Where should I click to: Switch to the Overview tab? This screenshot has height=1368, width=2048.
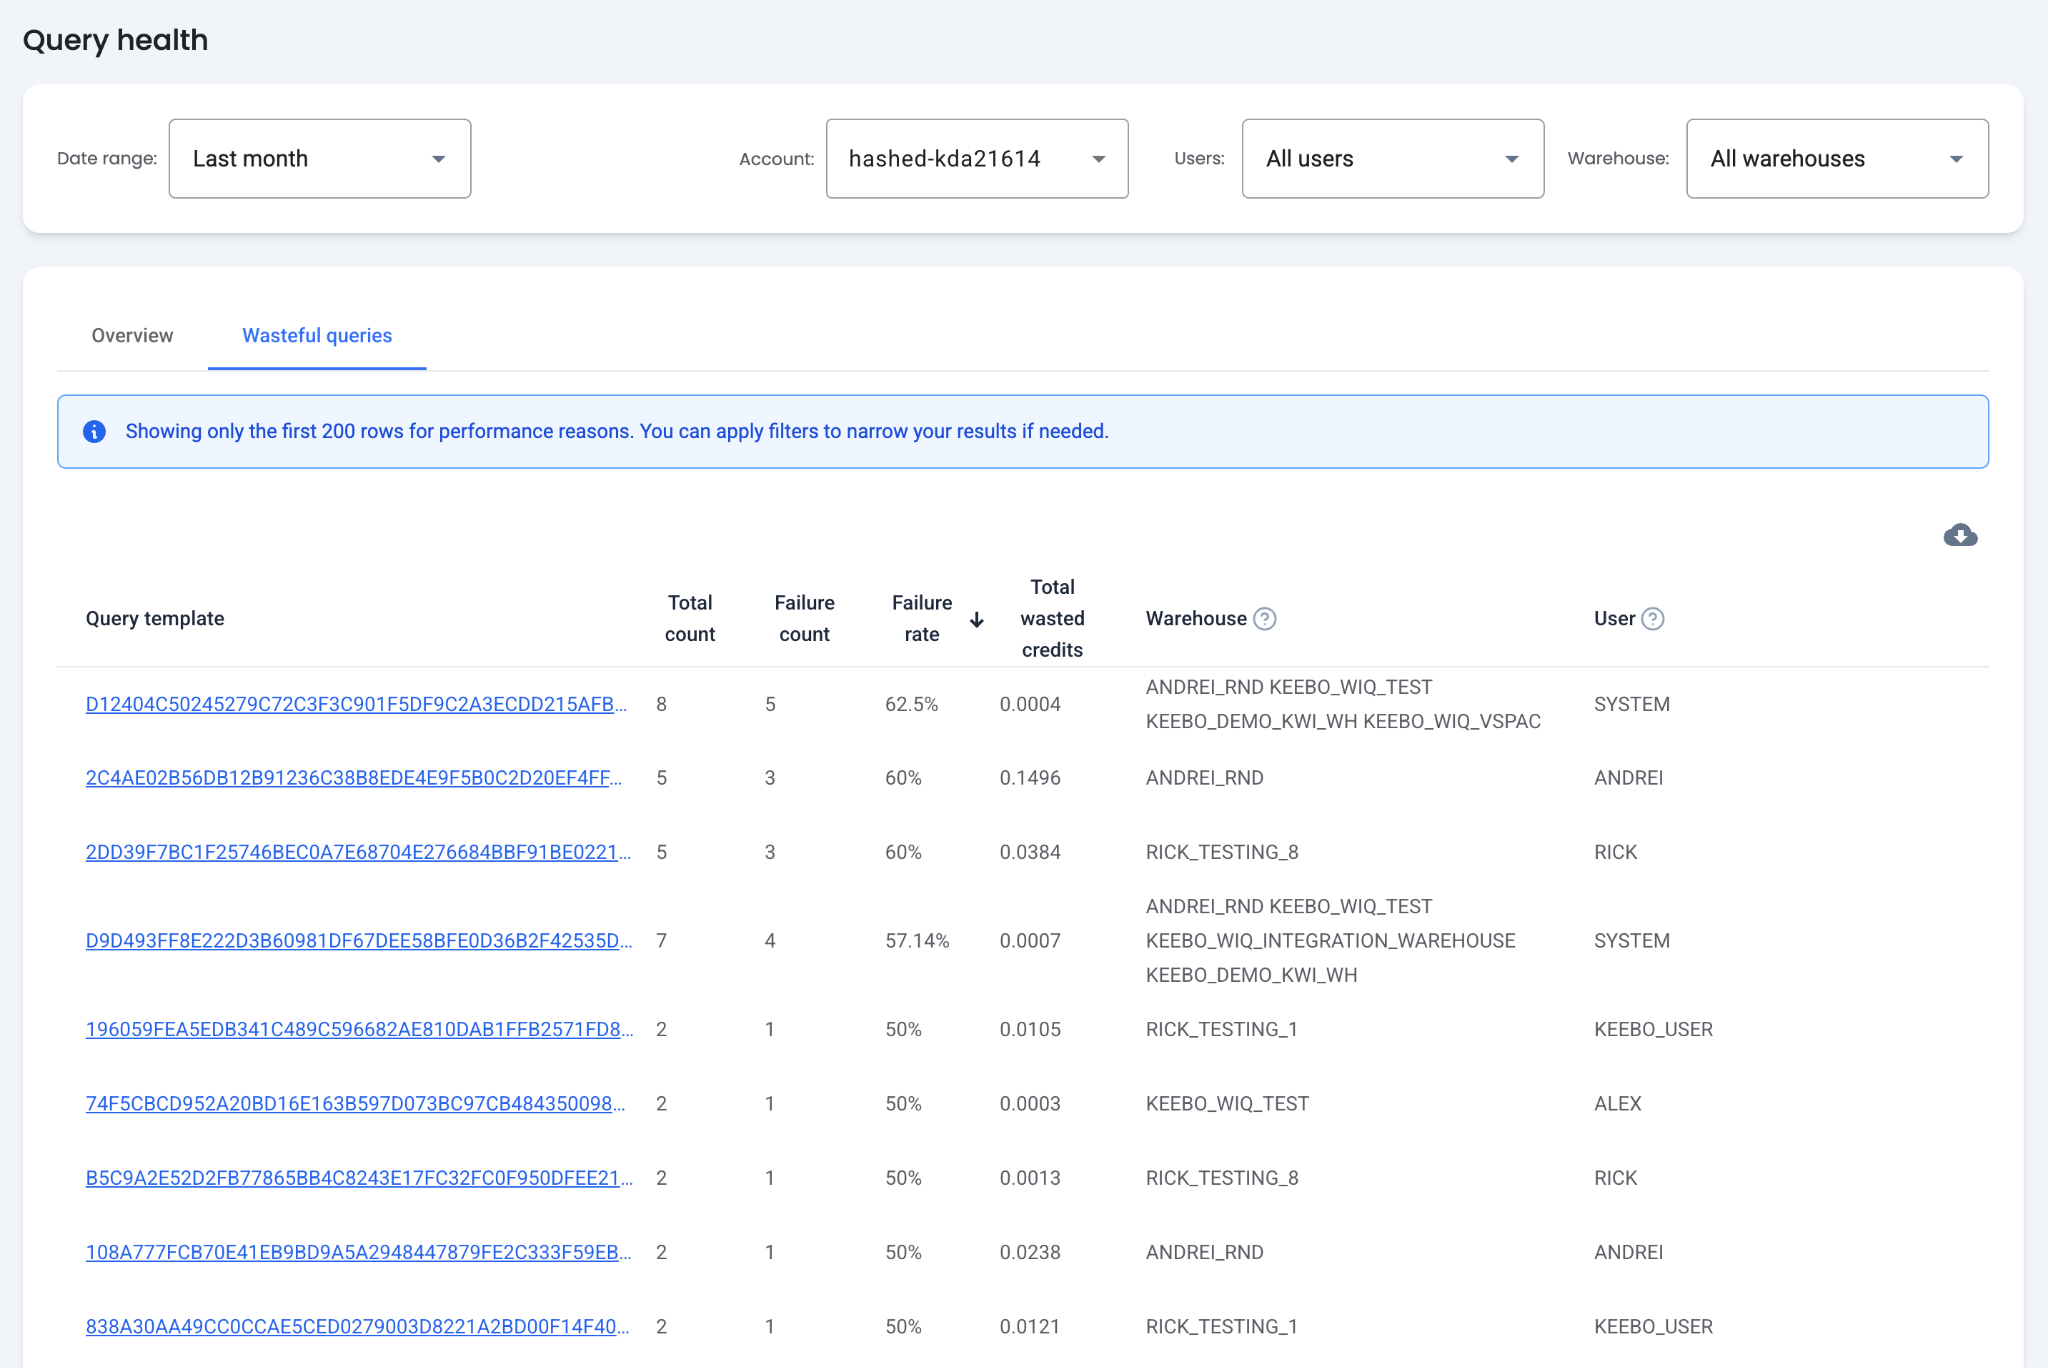pyautogui.click(x=132, y=336)
